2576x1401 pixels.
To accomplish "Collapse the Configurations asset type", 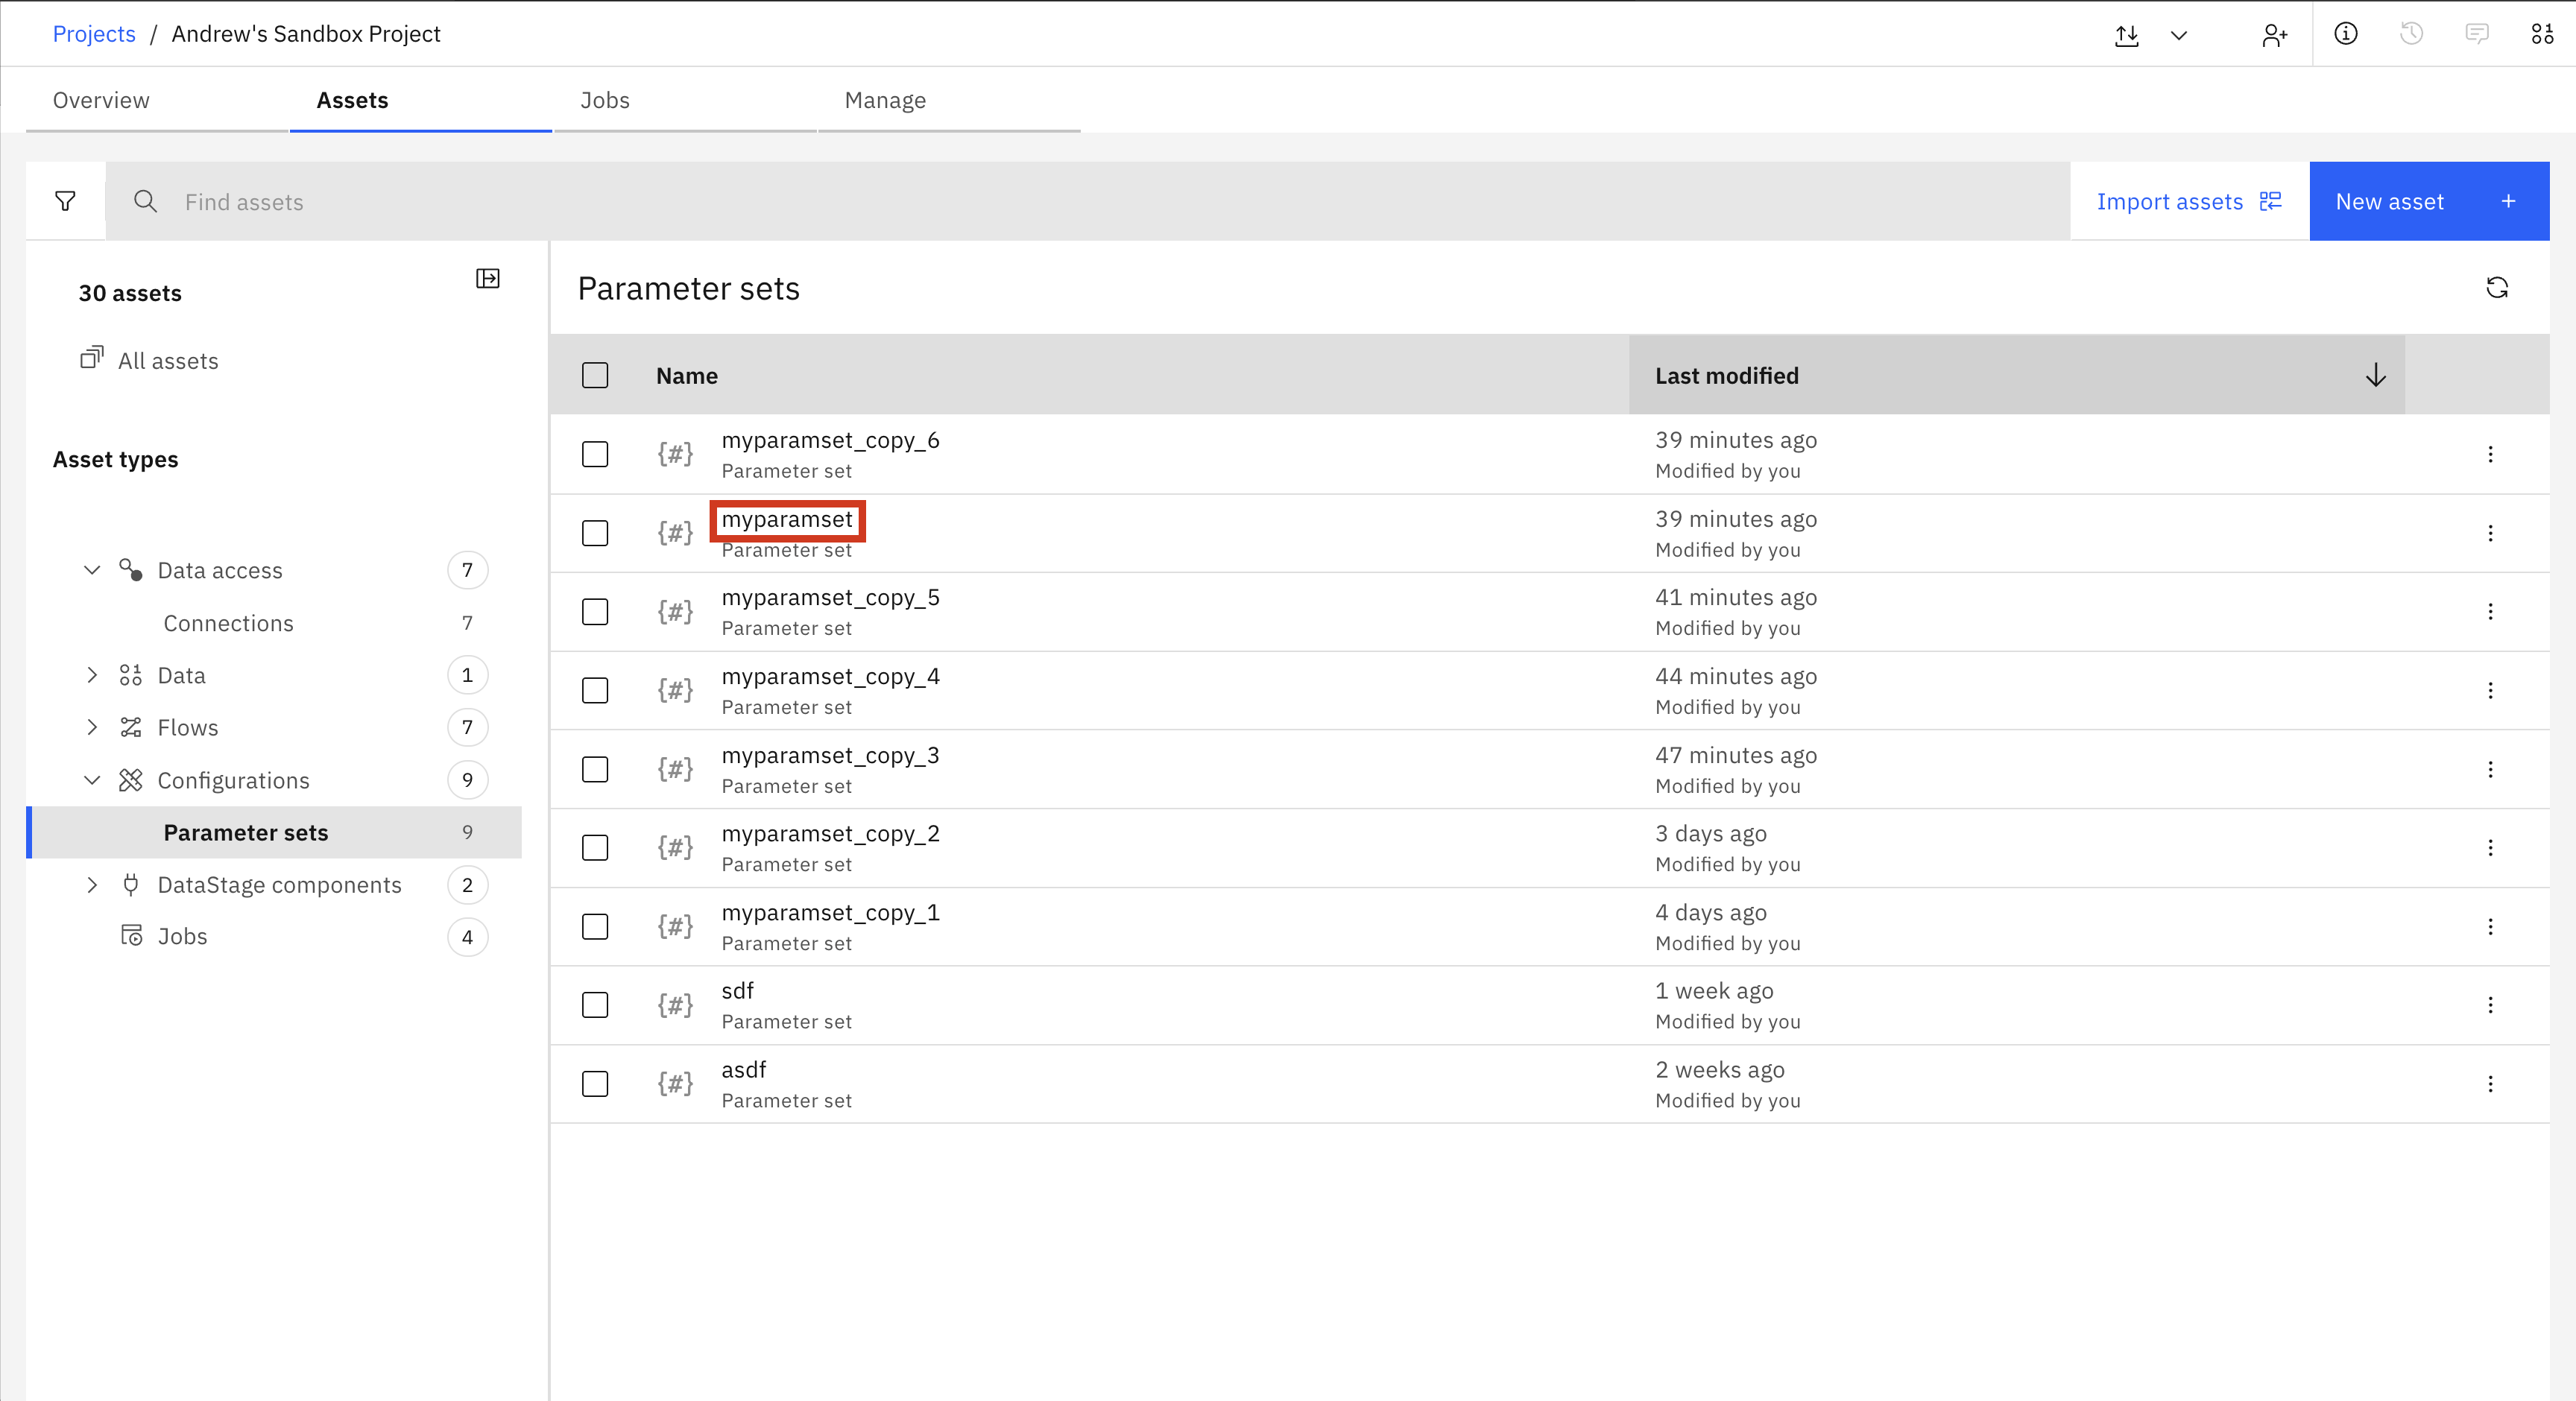I will [92, 780].
